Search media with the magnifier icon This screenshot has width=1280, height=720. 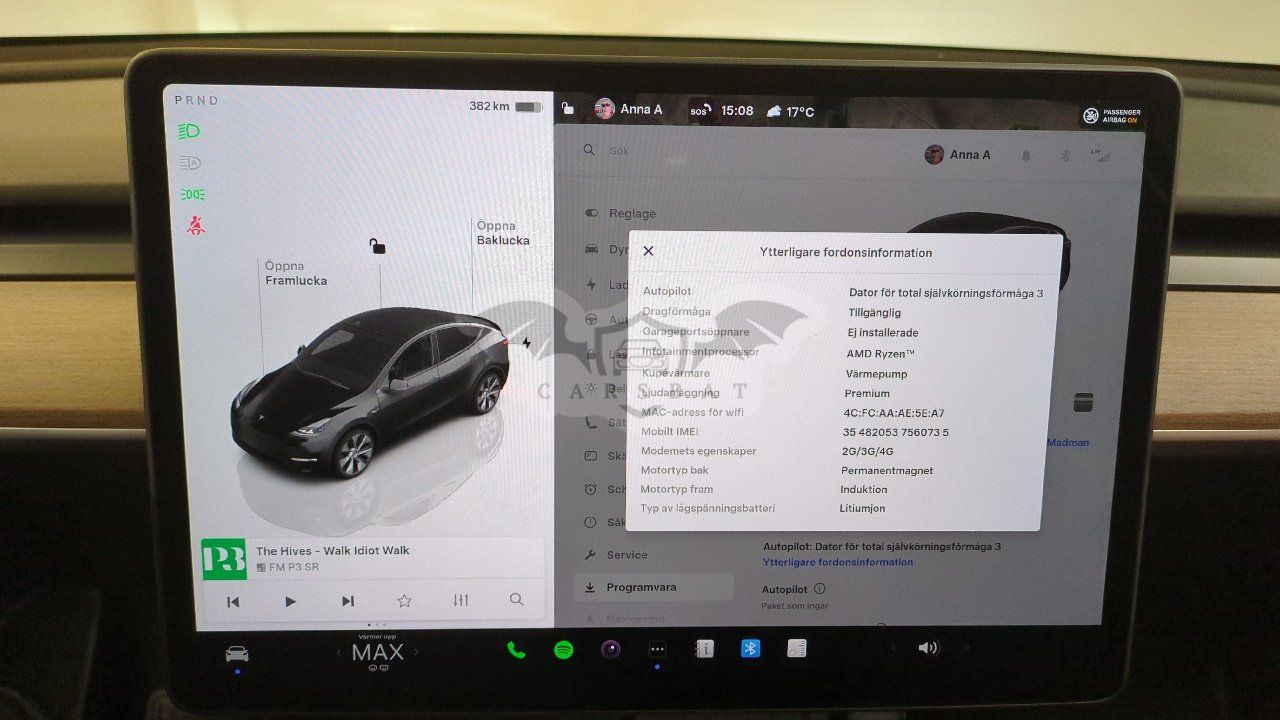point(516,600)
